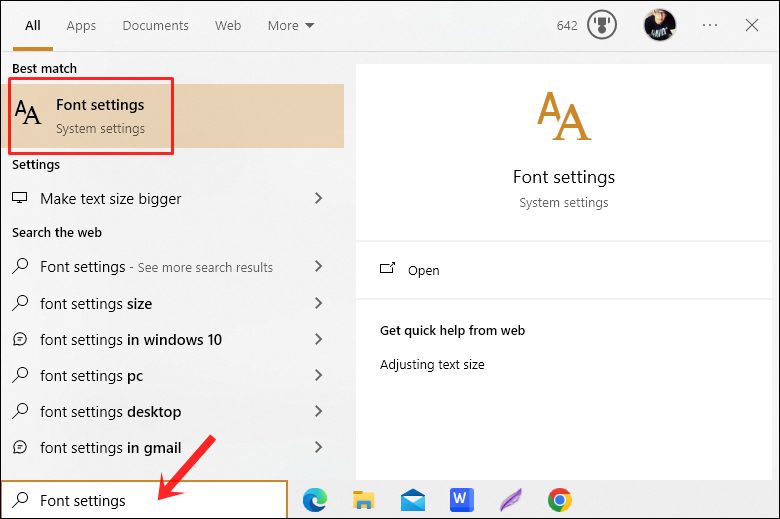
Task: Expand arrow for Make text size bigger
Action: [319, 198]
